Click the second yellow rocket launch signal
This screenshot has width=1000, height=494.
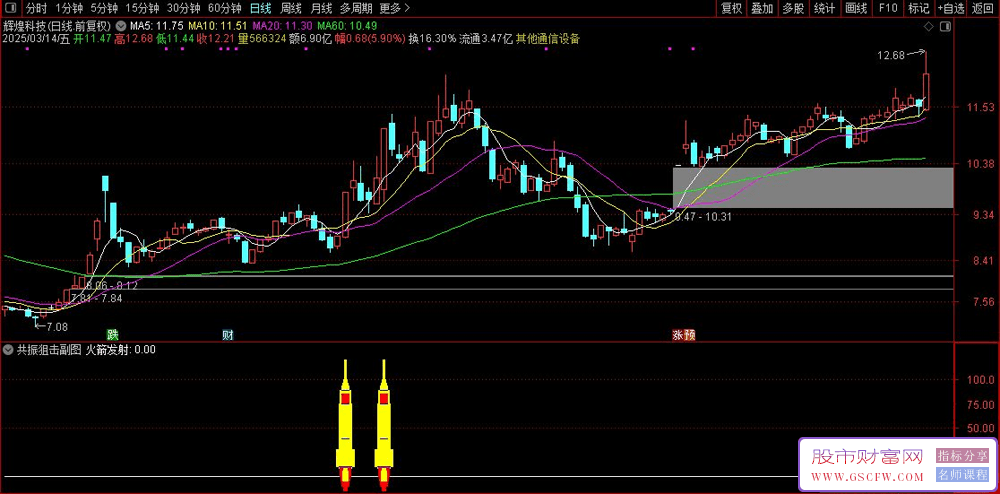[384, 425]
